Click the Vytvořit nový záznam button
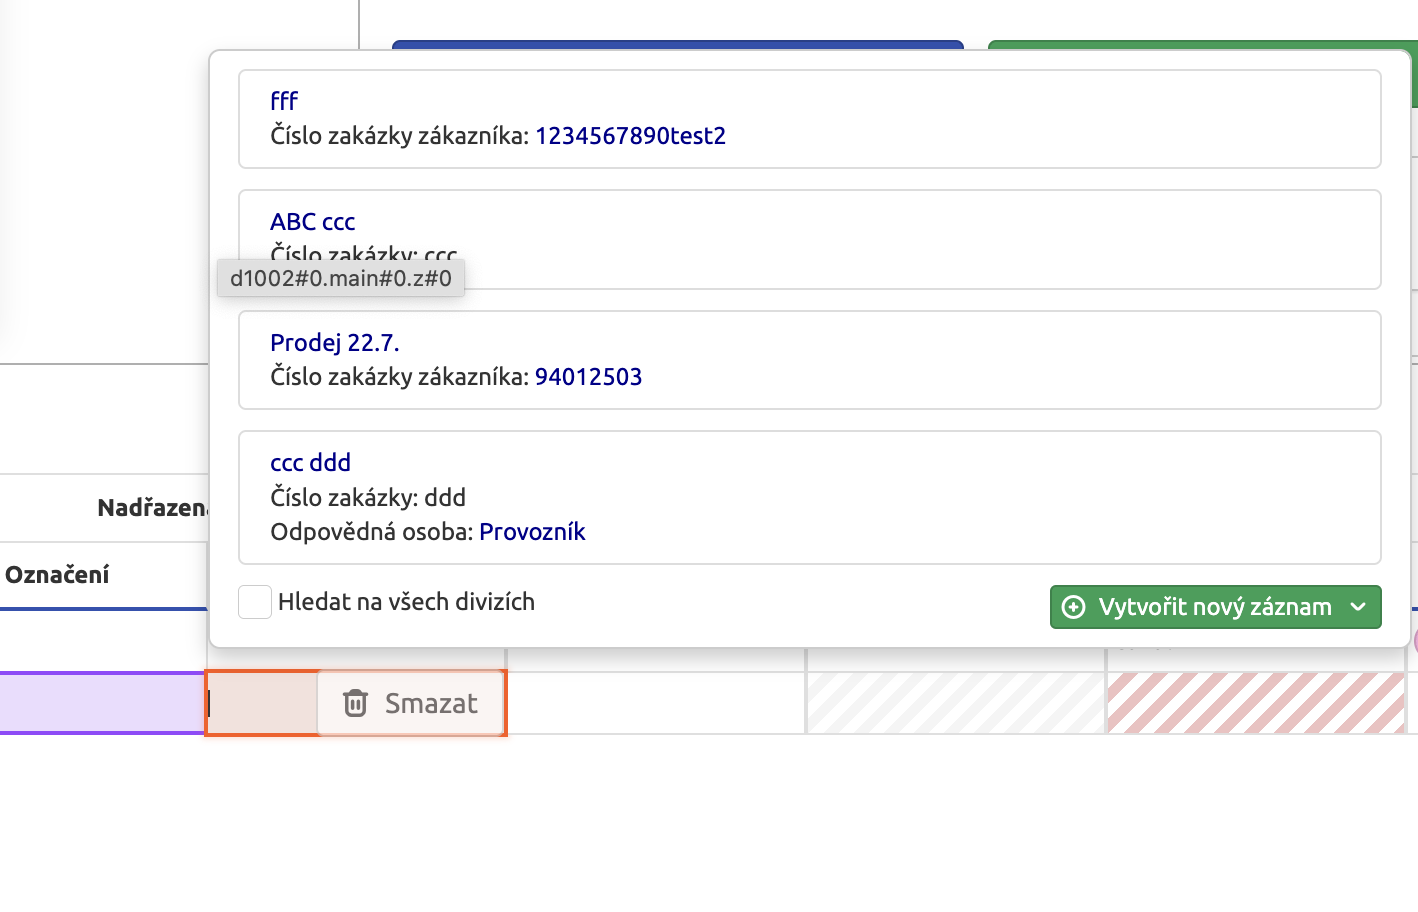The image size is (1418, 912). coord(1215,607)
